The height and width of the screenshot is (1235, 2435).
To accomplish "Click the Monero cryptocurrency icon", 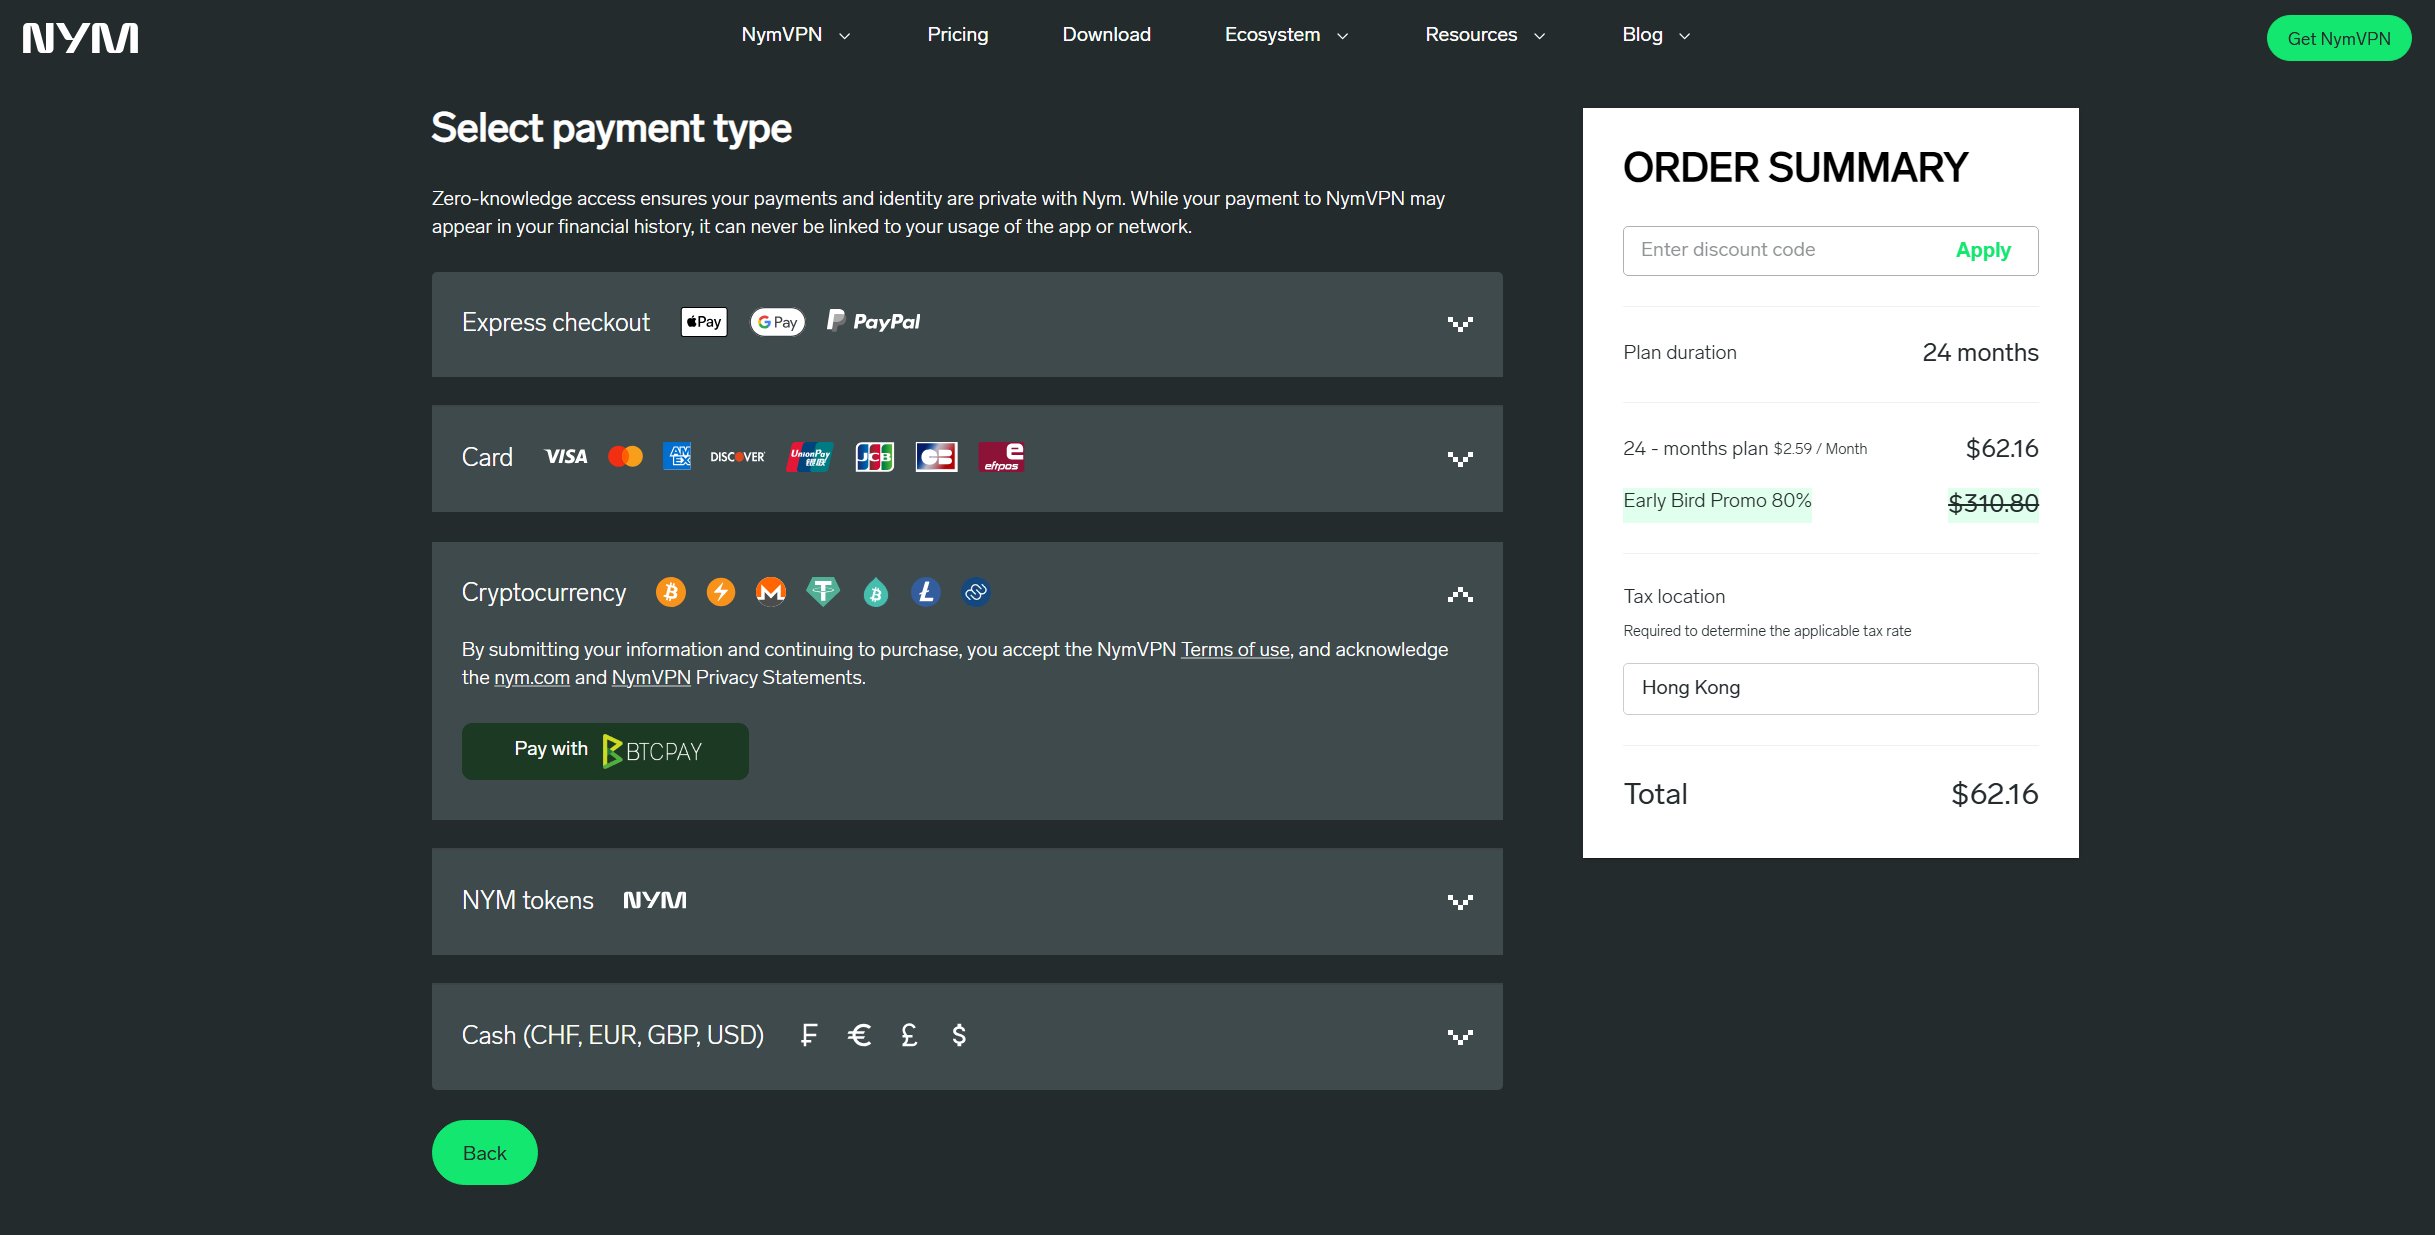I will tap(770, 592).
